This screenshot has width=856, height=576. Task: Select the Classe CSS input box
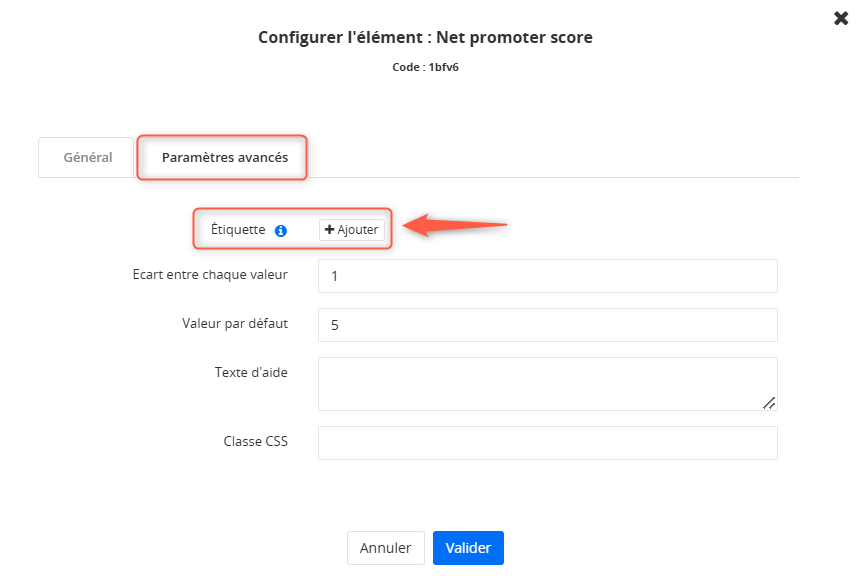548,443
